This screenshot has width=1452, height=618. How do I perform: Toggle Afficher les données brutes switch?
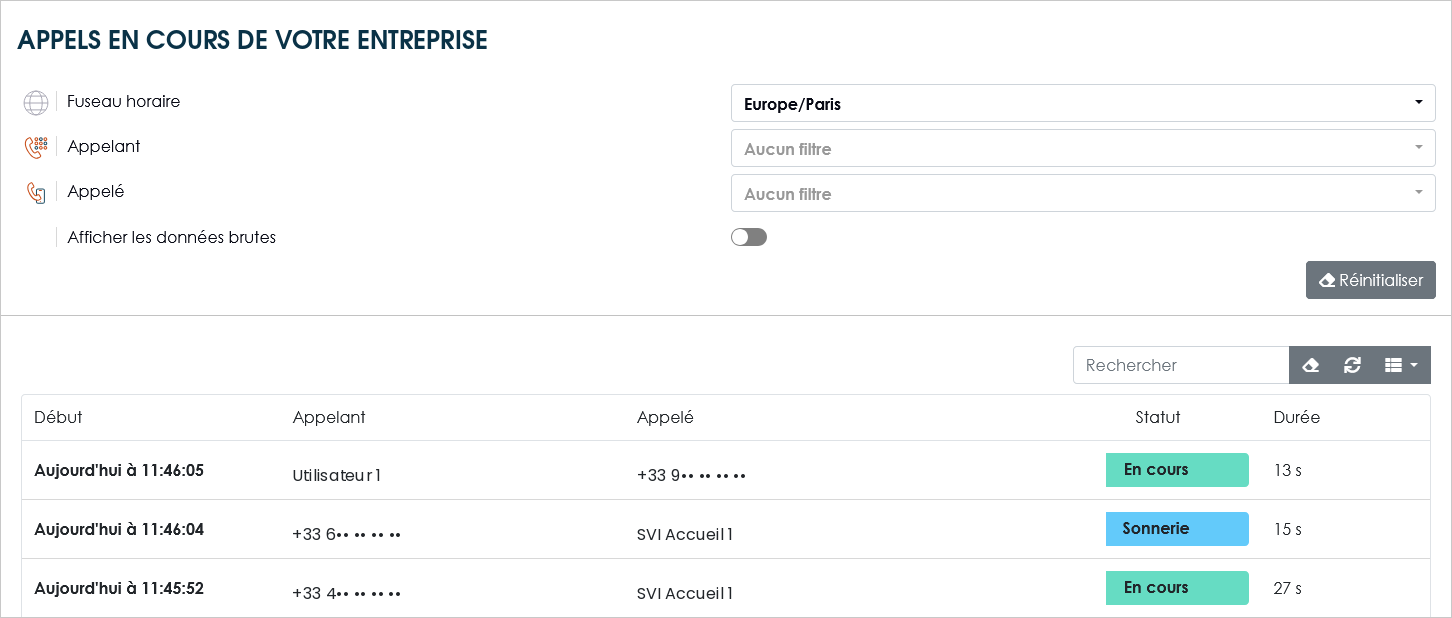[749, 237]
